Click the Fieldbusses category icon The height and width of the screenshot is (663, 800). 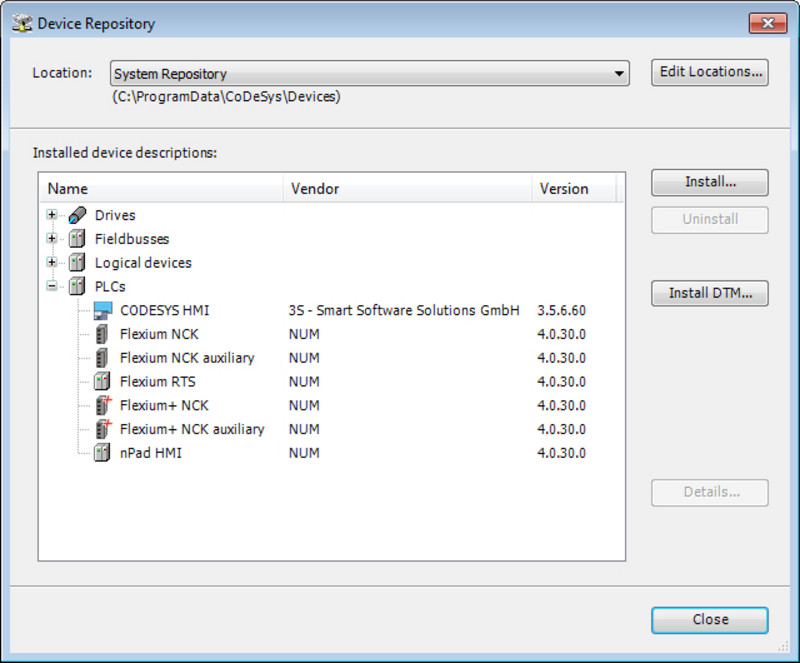(x=77, y=239)
